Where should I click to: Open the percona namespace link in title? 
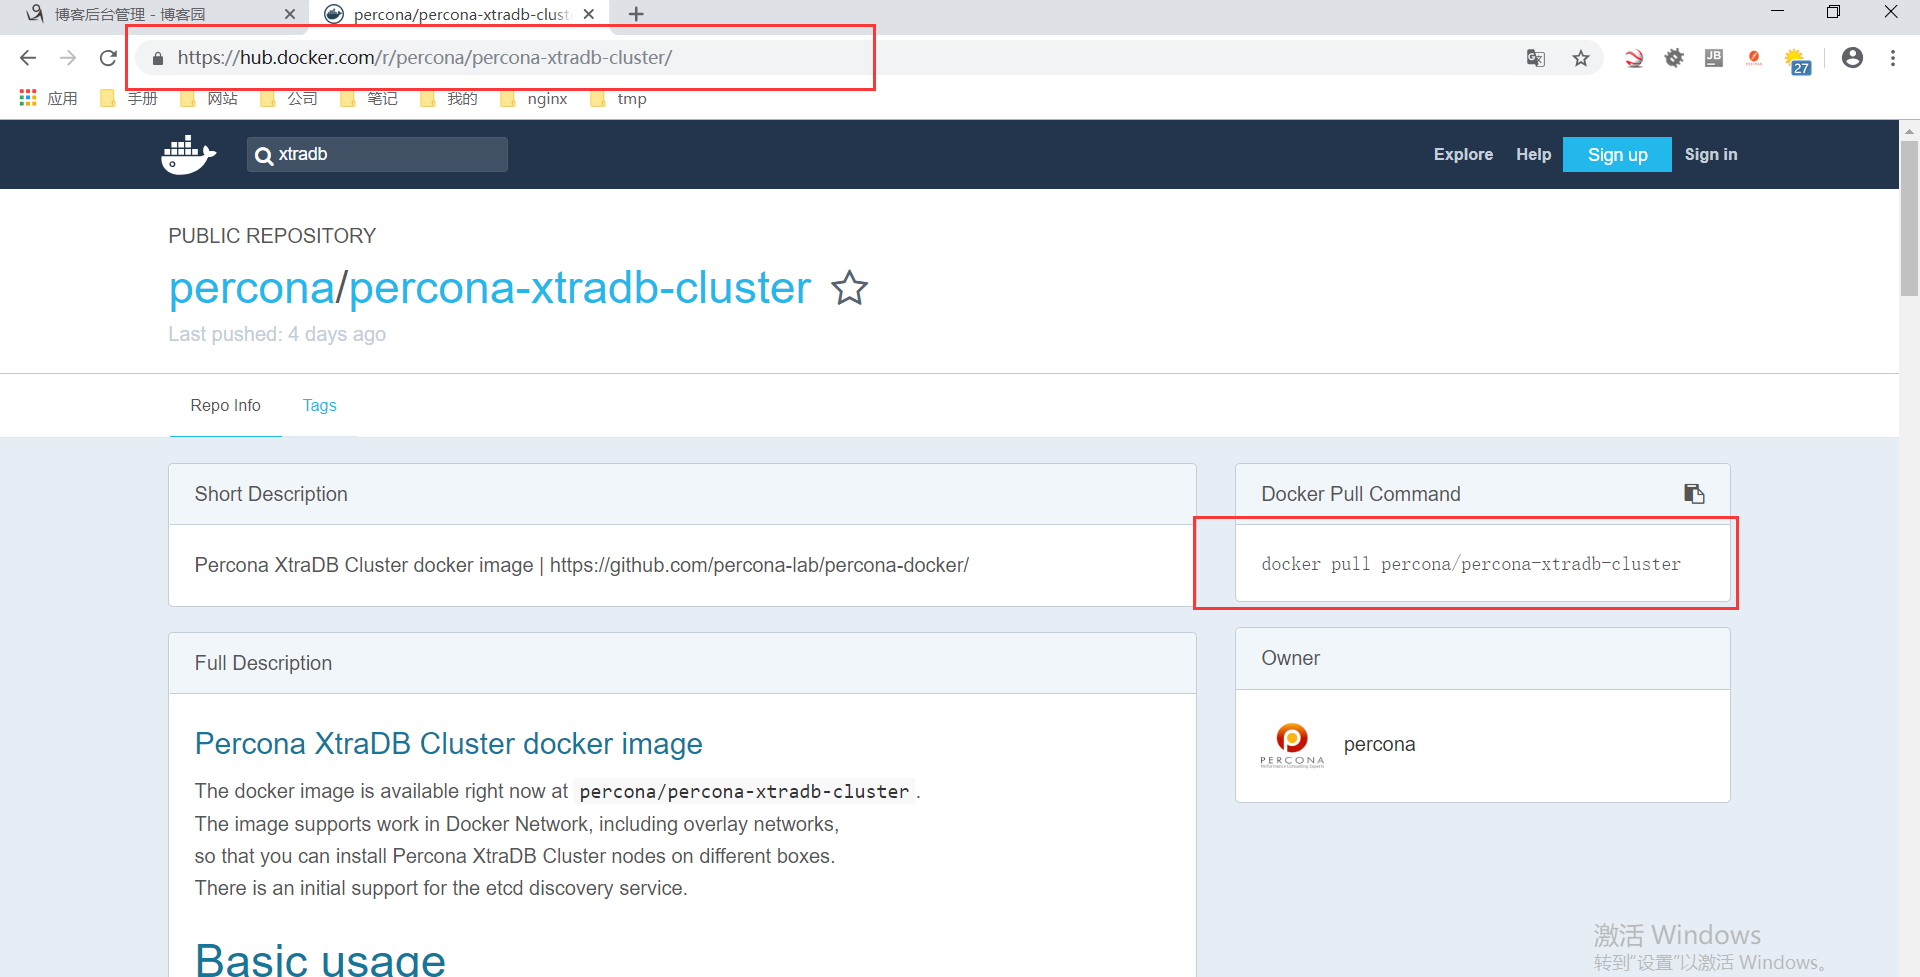[252, 288]
